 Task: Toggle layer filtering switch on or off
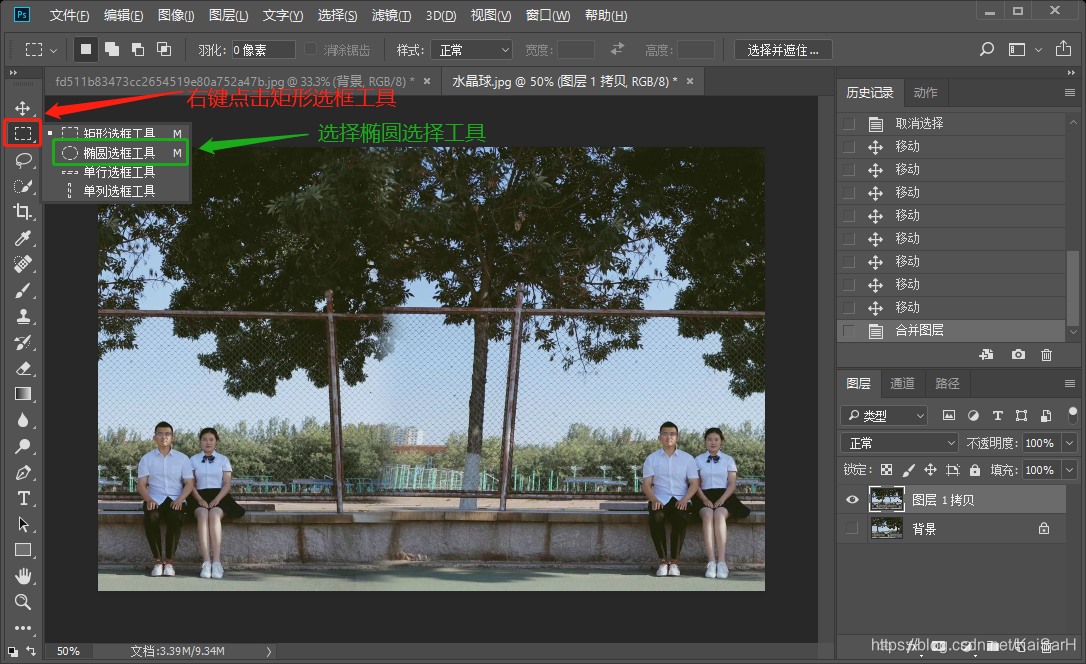[1073, 415]
